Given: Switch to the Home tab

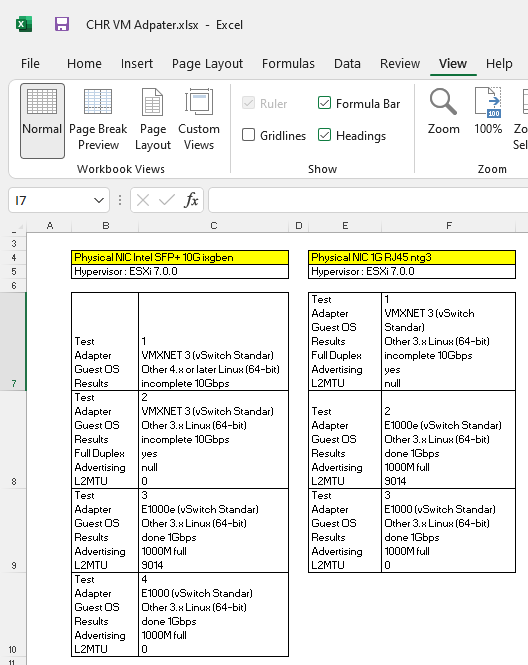Looking at the screenshot, I should click(x=84, y=64).
